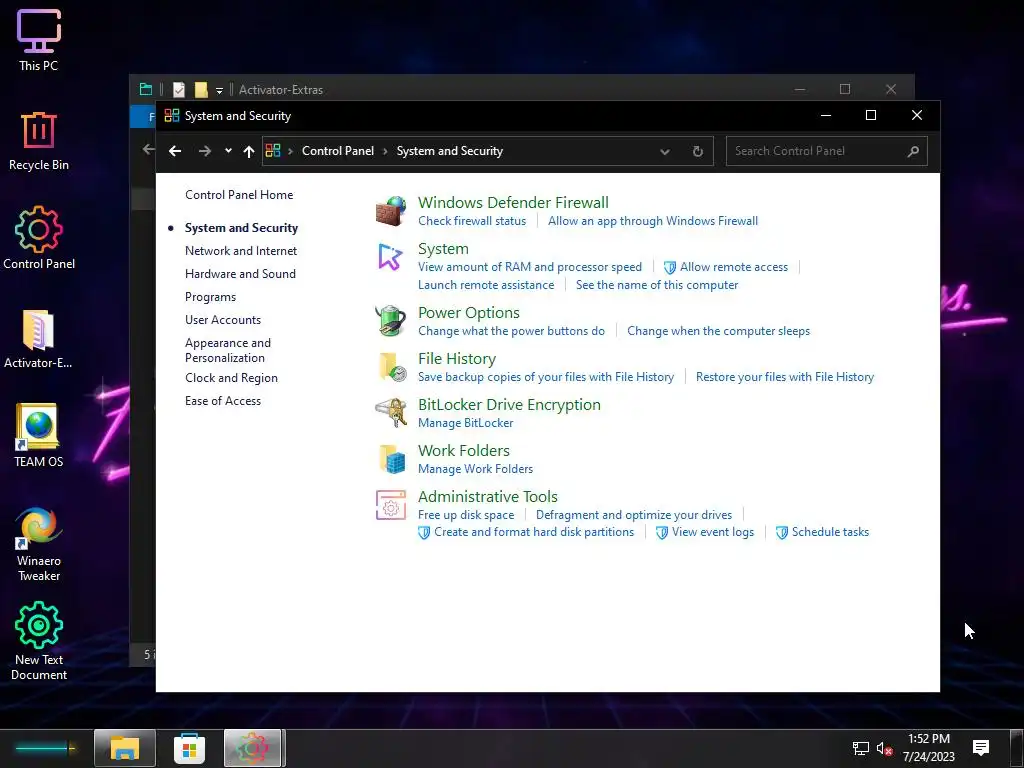Screen dimensions: 1024x768
Task: Click Control Panel breadcrumb in address bar
Action: coord(338,151)
